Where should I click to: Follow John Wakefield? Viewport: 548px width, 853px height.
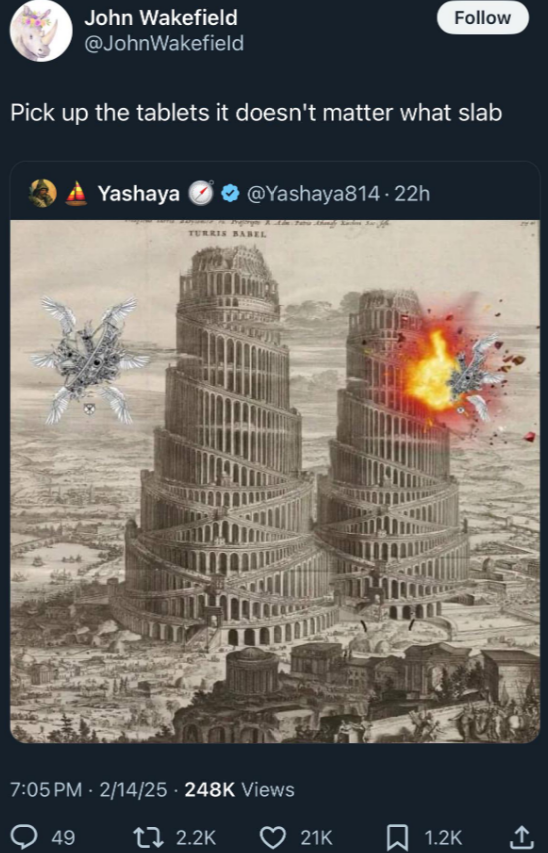[x=483, y=18]
